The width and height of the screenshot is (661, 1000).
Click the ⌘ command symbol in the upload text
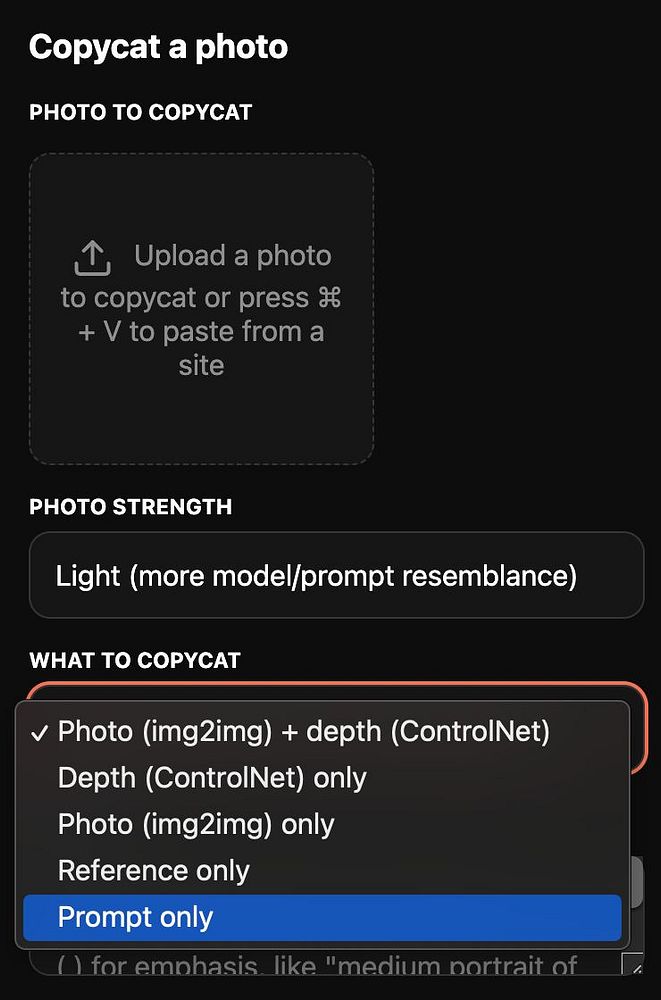pos(329,297)
